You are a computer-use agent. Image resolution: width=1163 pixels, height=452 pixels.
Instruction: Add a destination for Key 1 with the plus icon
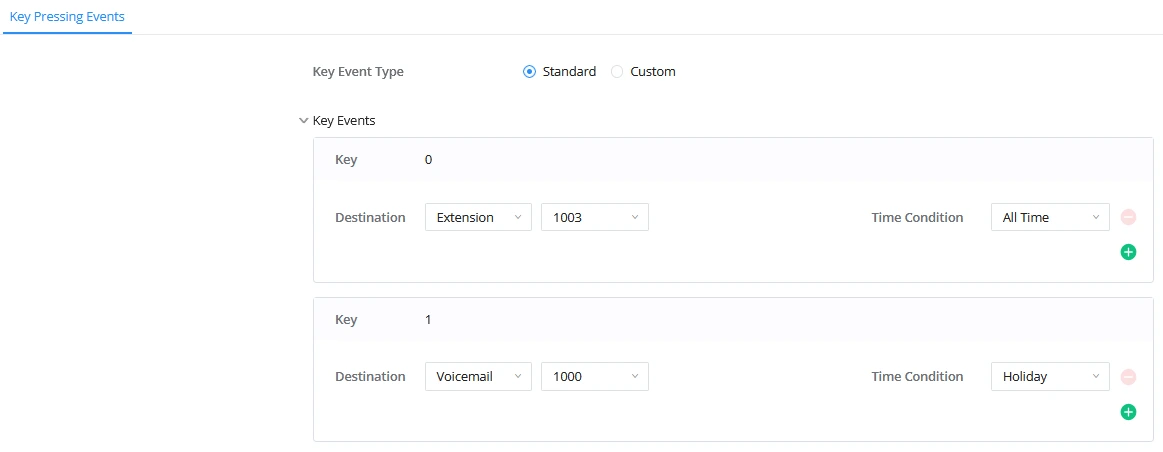[1127, 411]
